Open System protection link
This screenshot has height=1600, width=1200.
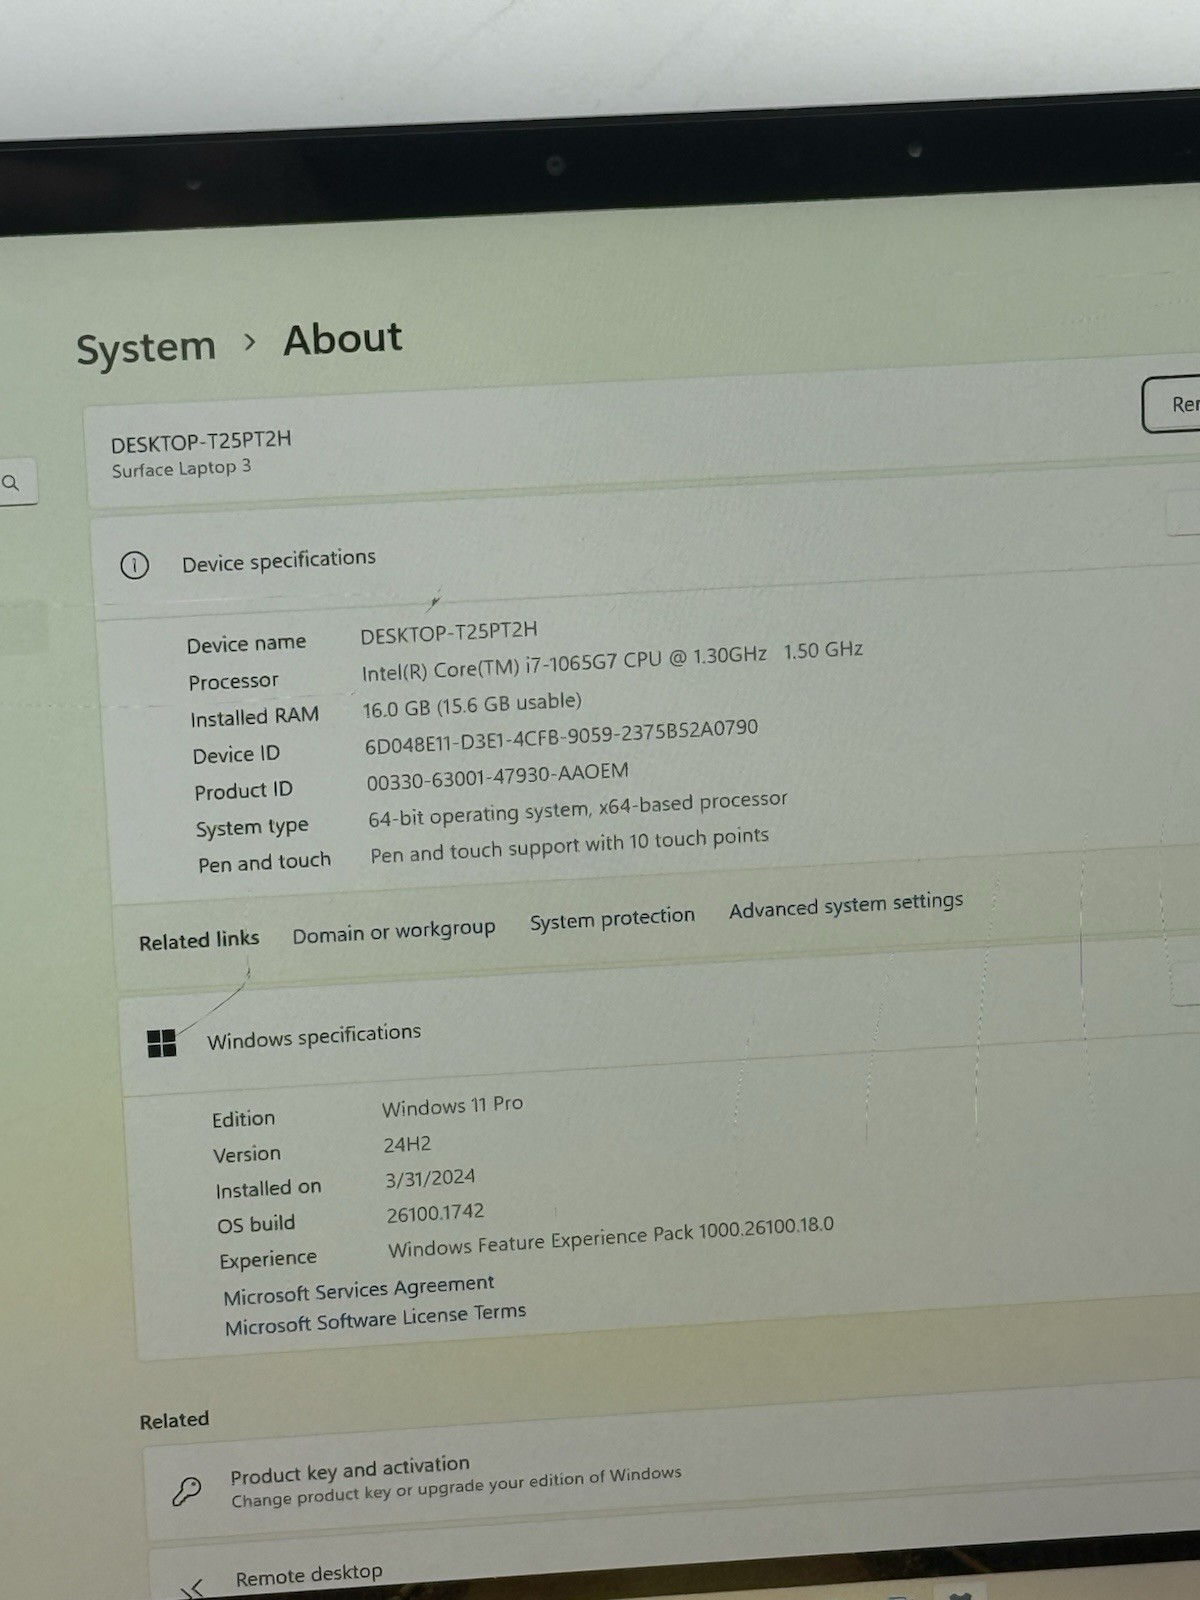(612, 918)
